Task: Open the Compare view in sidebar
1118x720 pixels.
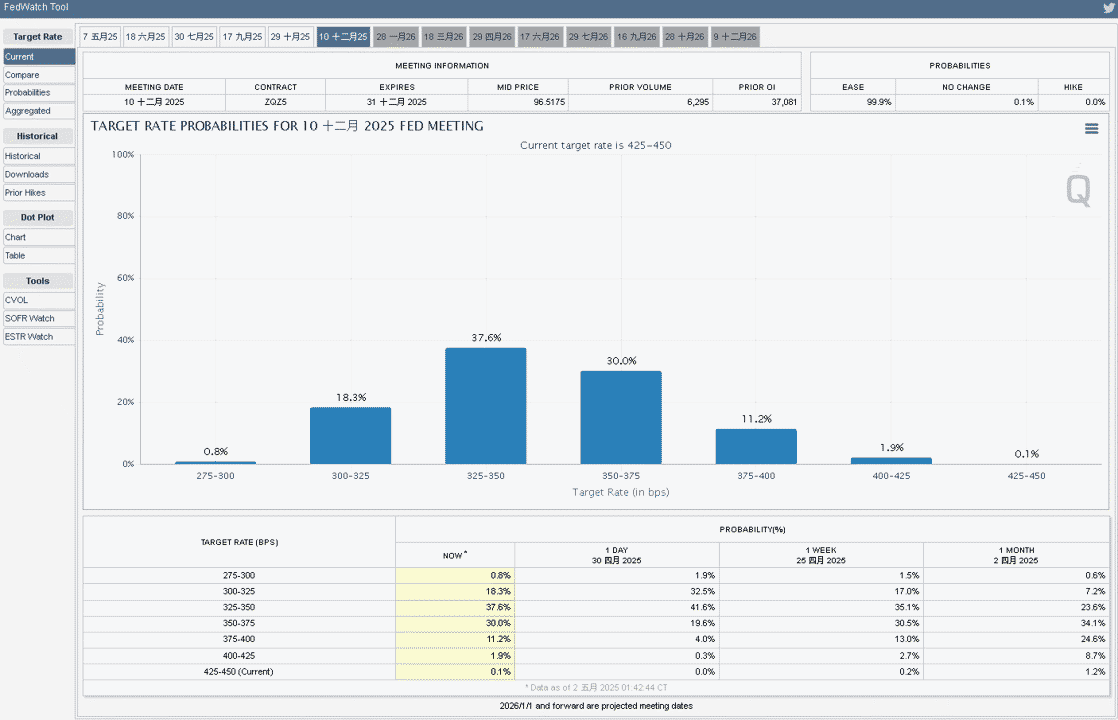Action: coord(39,75)
